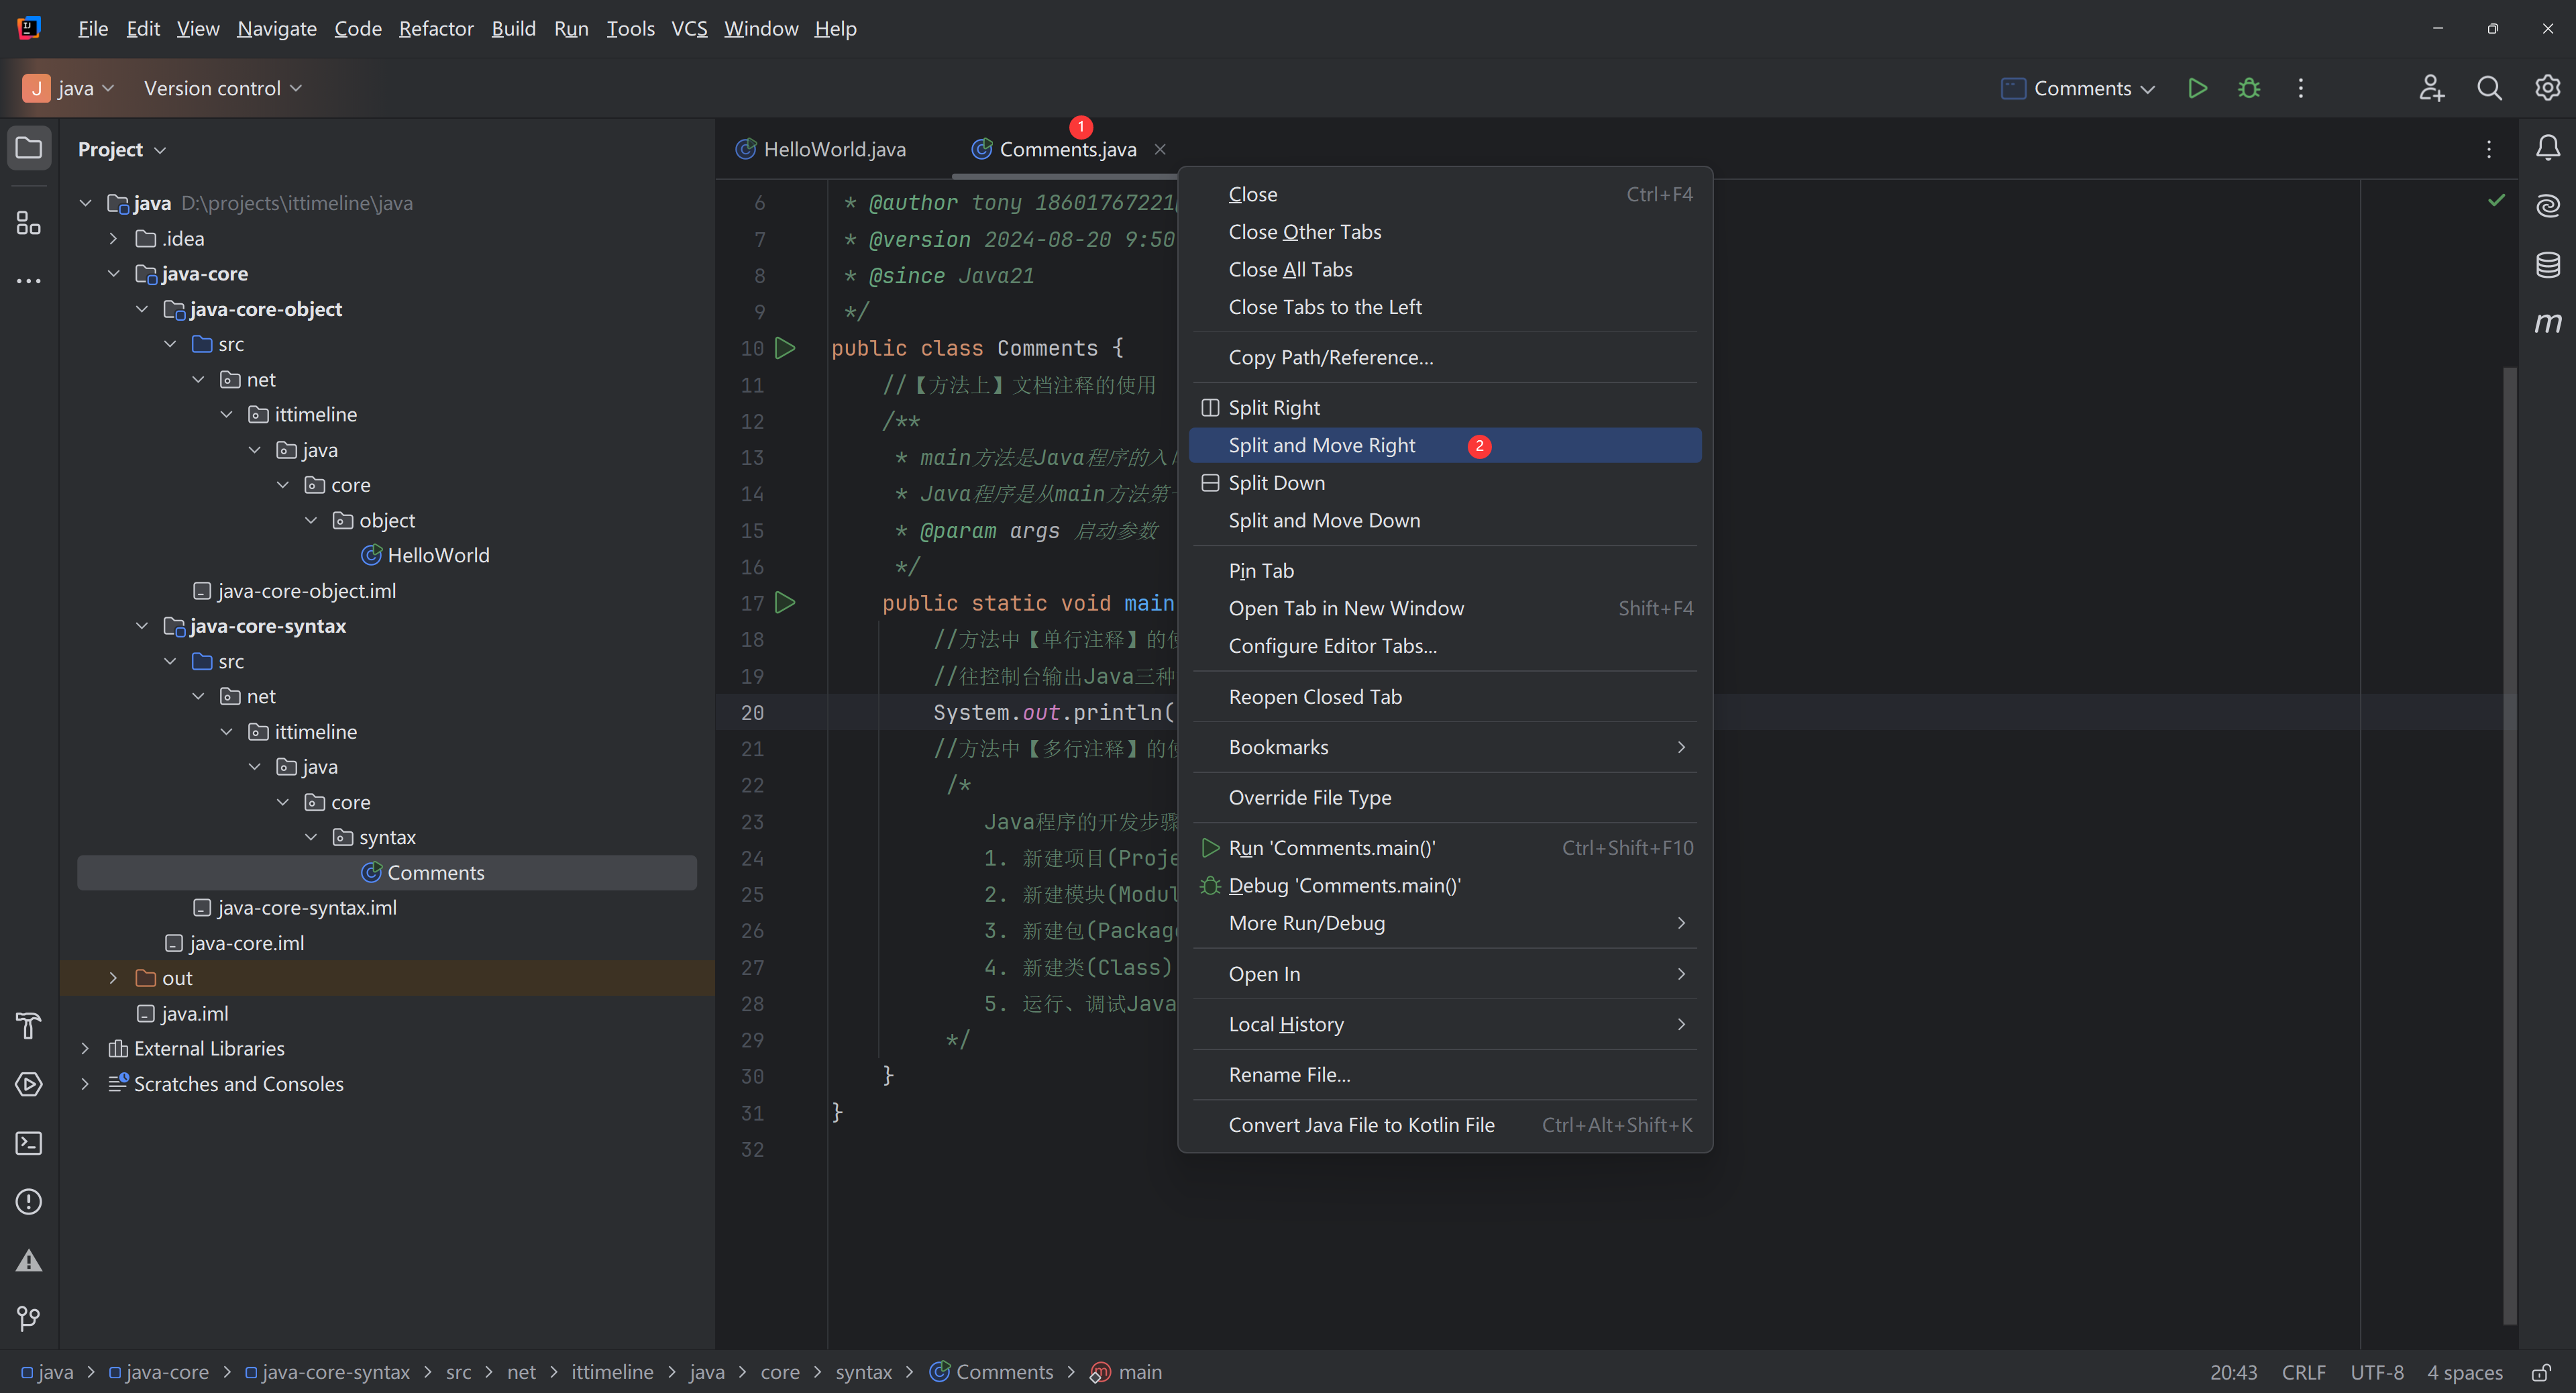Click the green Run button in toolbar
This screenshot has width=2576, height=1393.
[x=2197, y=88]
